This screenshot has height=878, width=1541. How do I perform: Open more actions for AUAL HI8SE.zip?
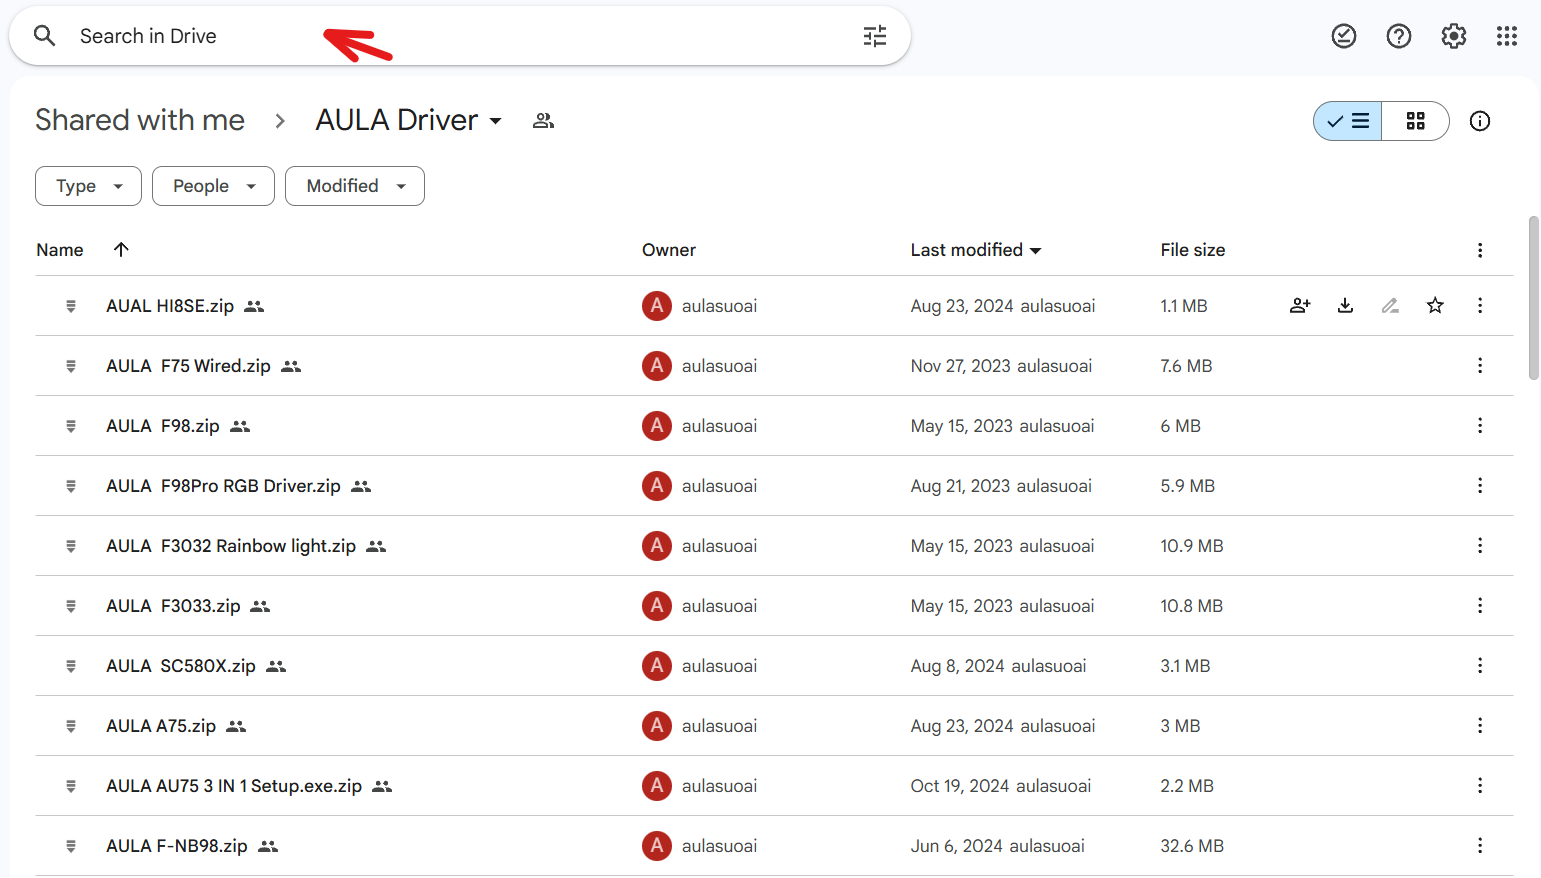[1480, 306]
